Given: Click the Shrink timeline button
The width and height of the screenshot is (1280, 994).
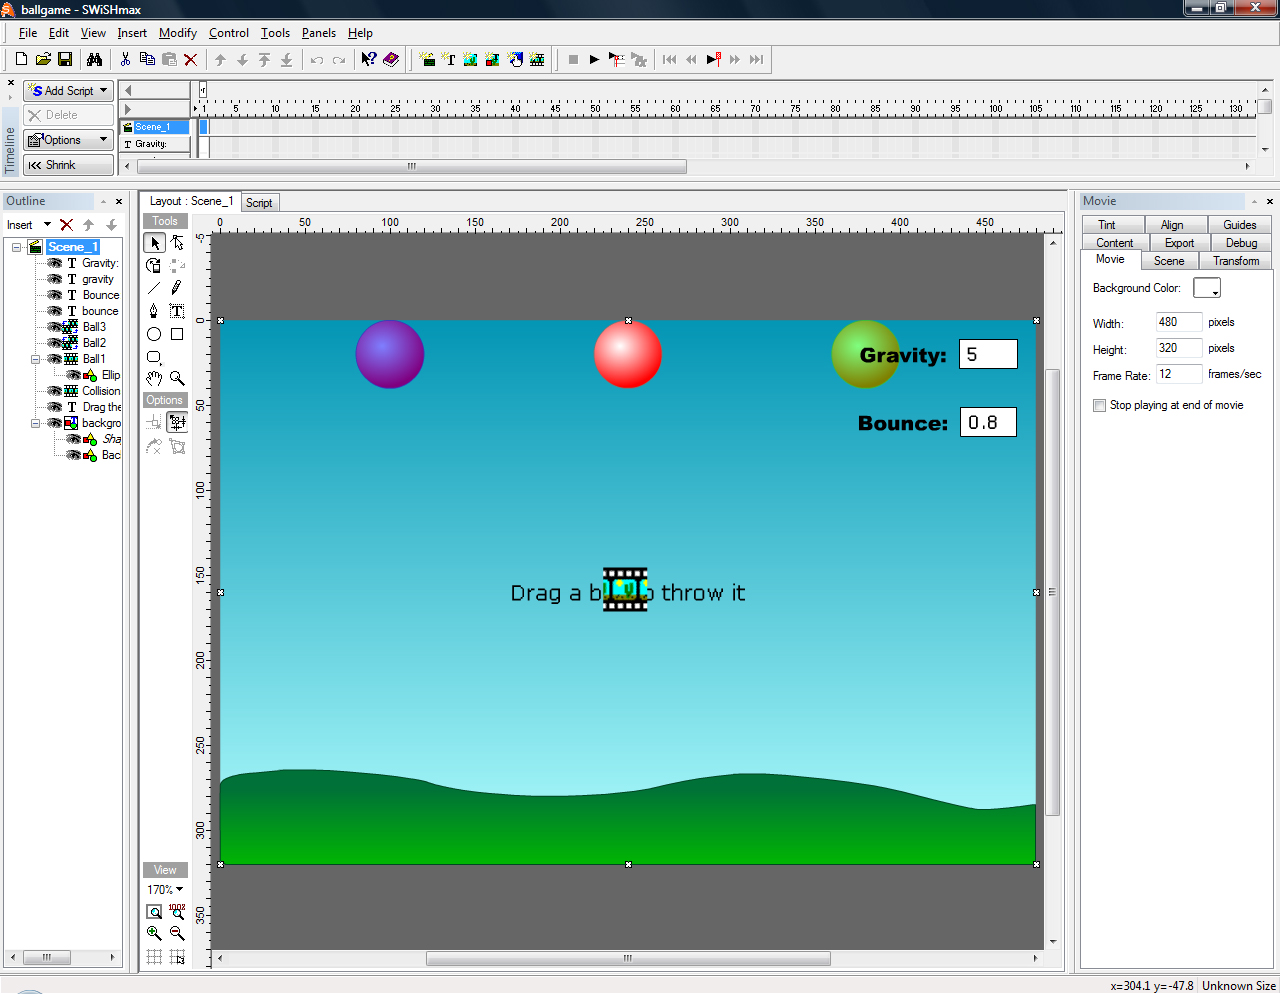Looking at the screenshot, I should 68,165.
